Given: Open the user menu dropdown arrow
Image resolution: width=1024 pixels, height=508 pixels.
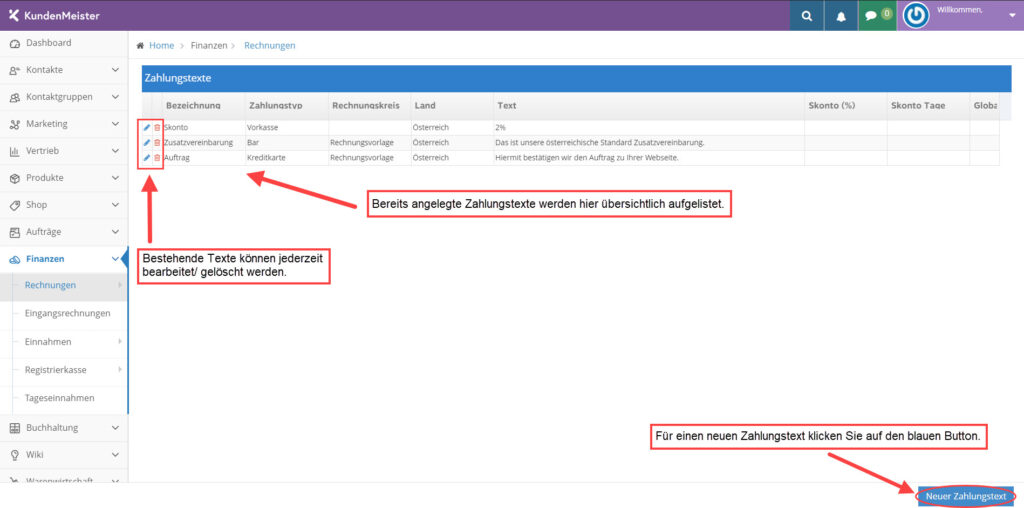Looking at the screenshot, I should pyautogui.click(x=1012, y=14).
